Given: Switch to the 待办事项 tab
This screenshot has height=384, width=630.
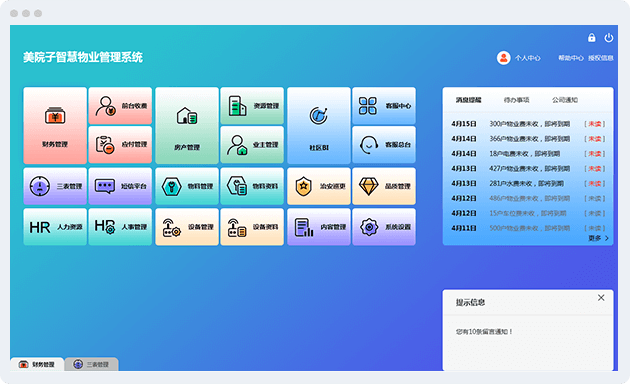Looking at the screenshot, I should coord(516,100).
